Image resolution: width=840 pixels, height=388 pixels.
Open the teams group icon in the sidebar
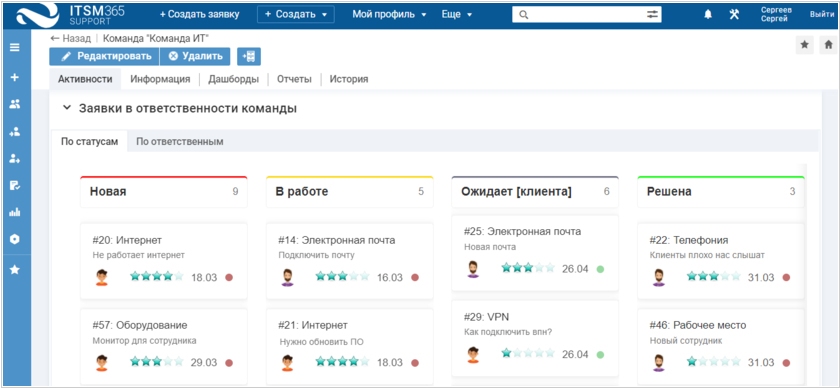pyautogui.click(x=14, y=105)
